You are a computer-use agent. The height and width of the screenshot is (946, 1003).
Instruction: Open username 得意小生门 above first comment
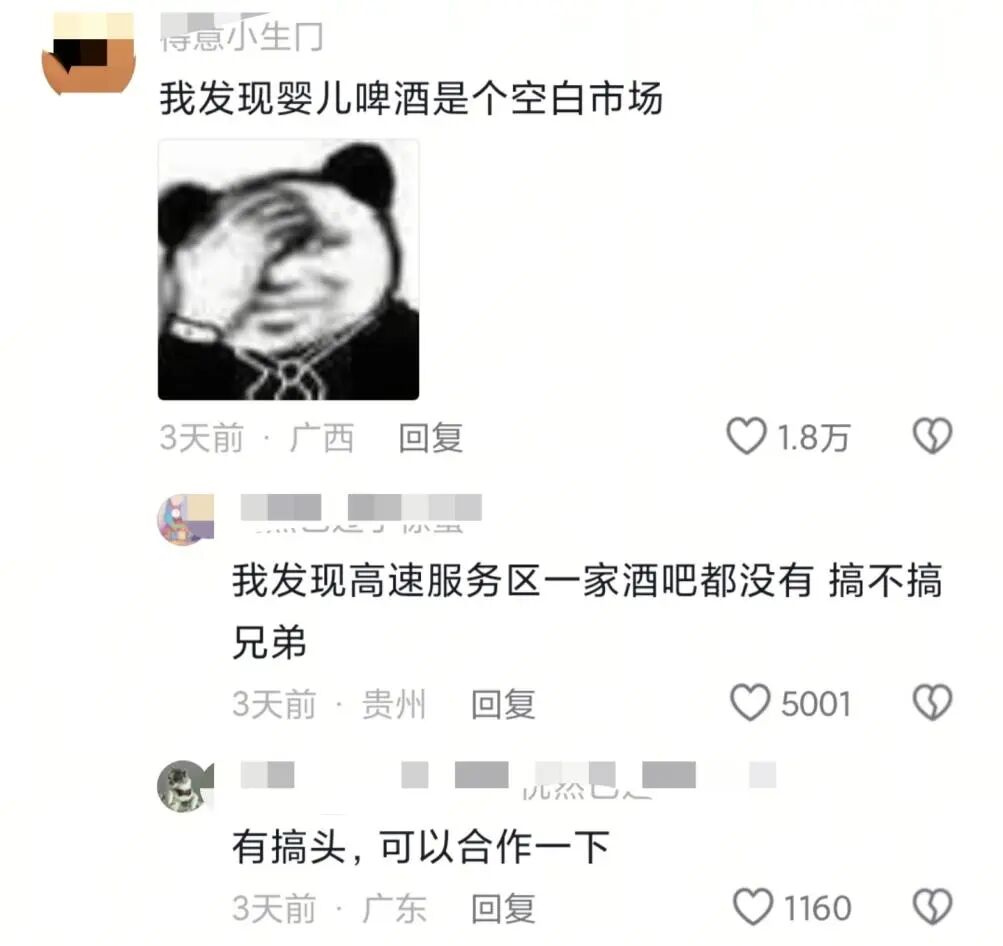click(x=241, y=33)
